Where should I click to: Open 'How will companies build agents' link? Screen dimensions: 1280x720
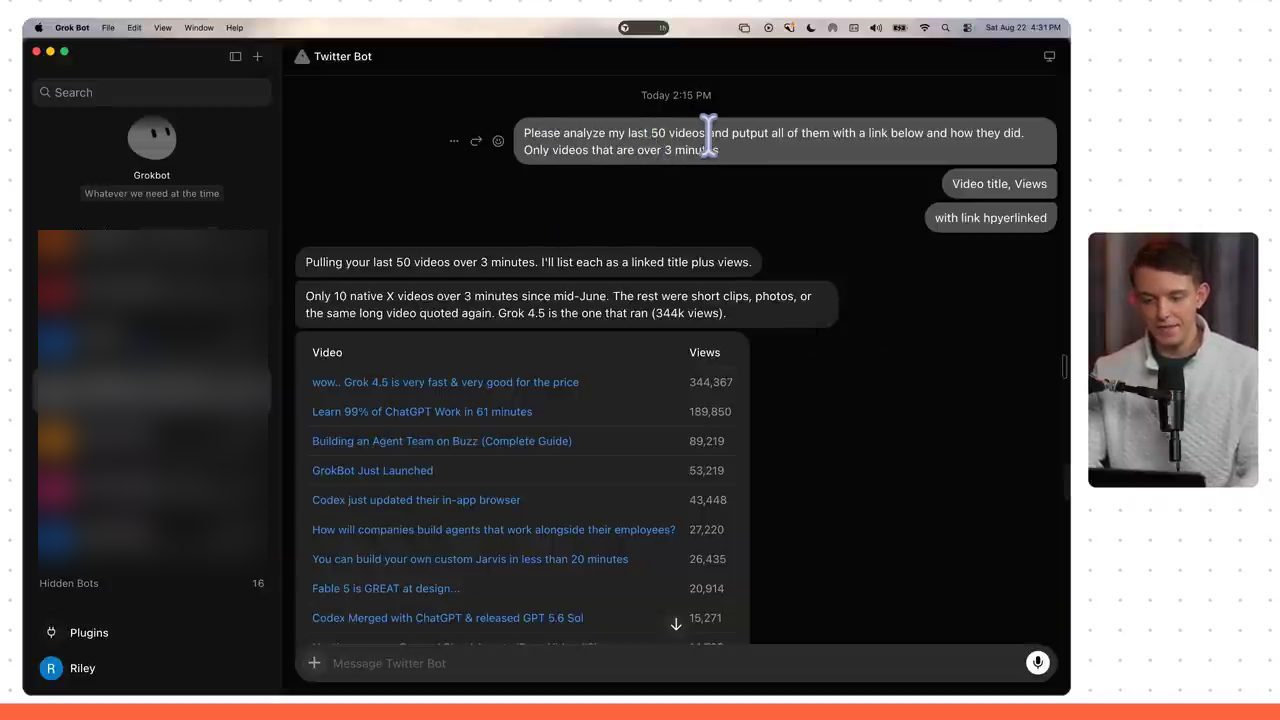[494, 530]
